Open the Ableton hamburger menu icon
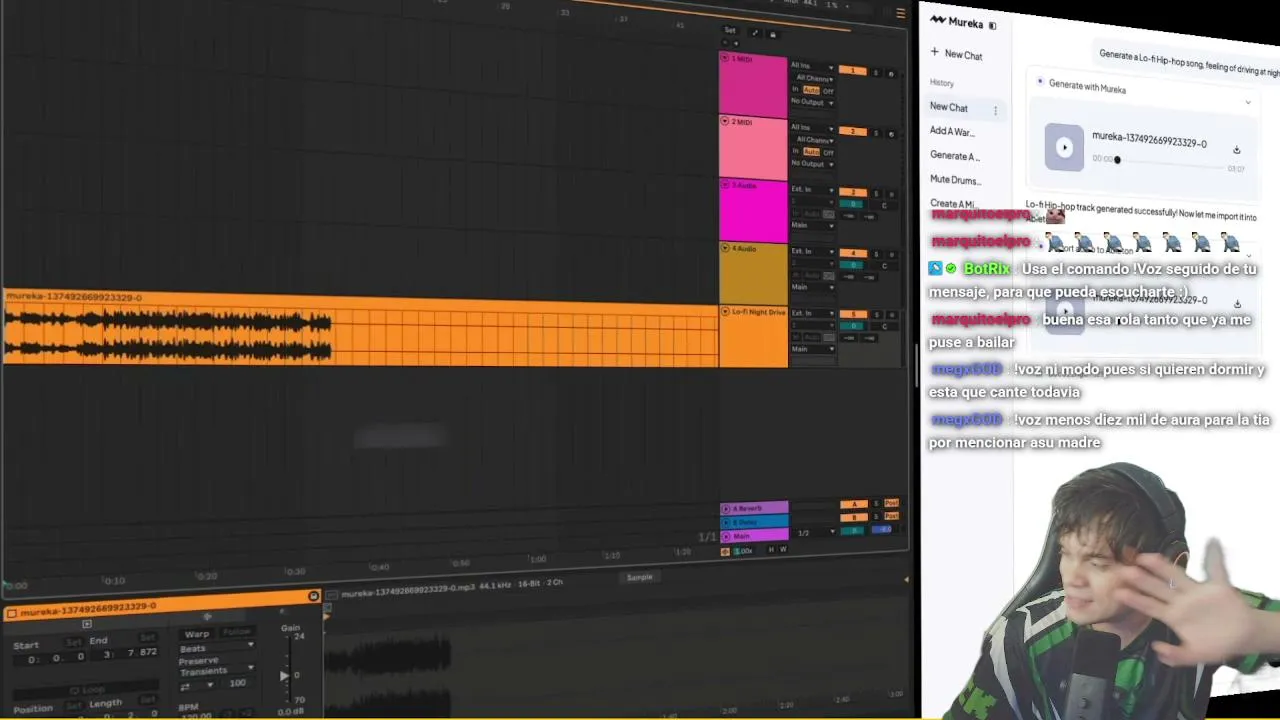 (x=900, y=13)
